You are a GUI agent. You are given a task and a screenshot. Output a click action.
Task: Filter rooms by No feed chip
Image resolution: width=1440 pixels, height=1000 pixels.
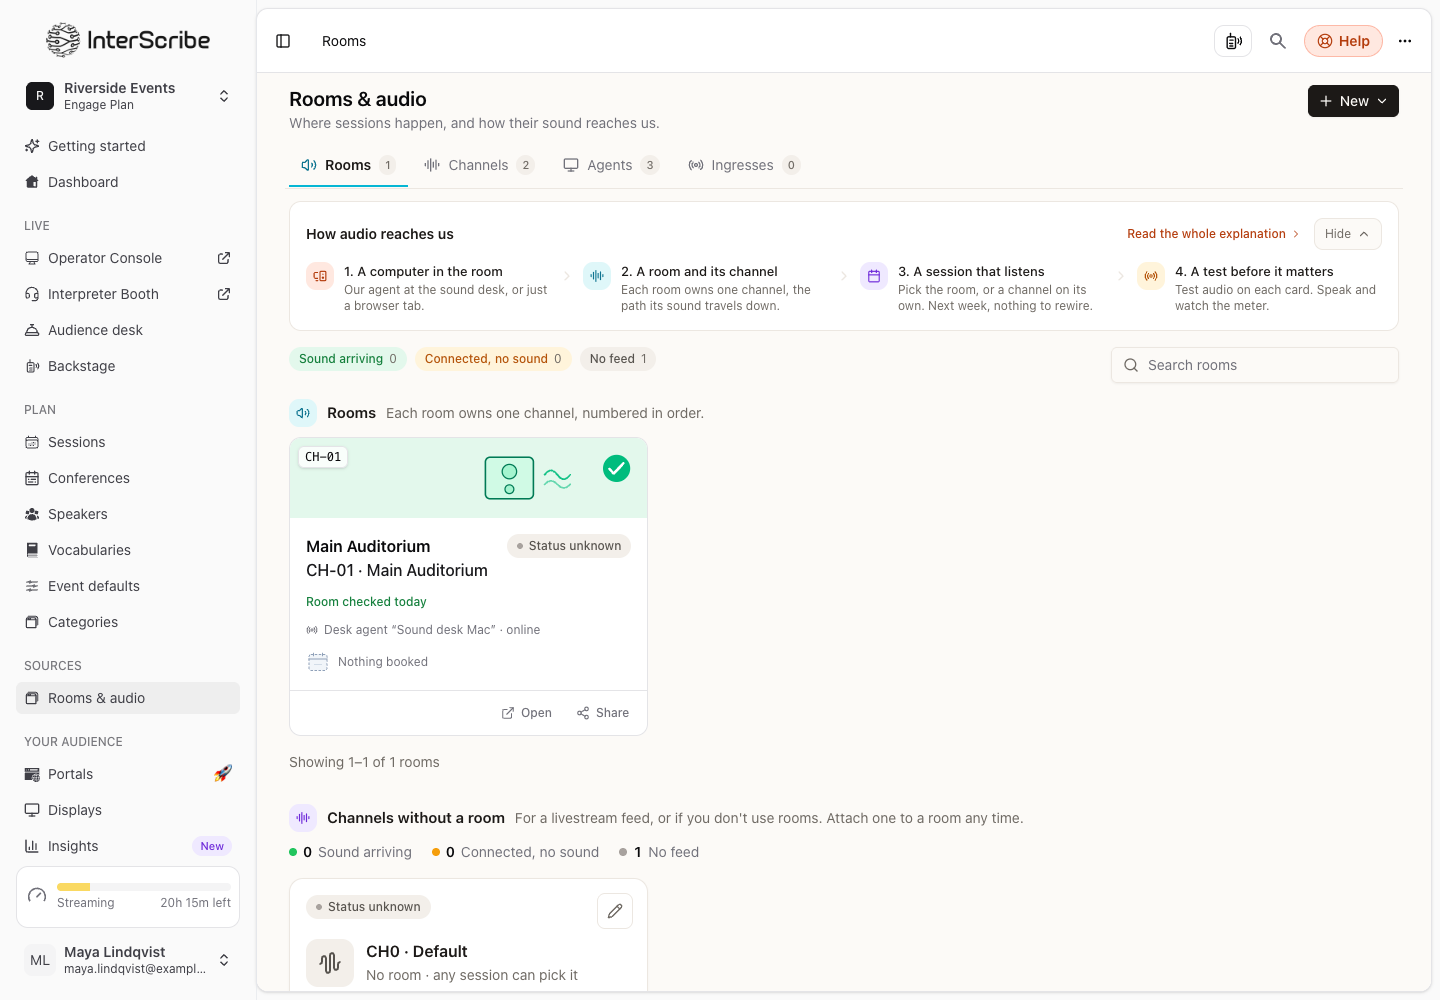point(618,359)
